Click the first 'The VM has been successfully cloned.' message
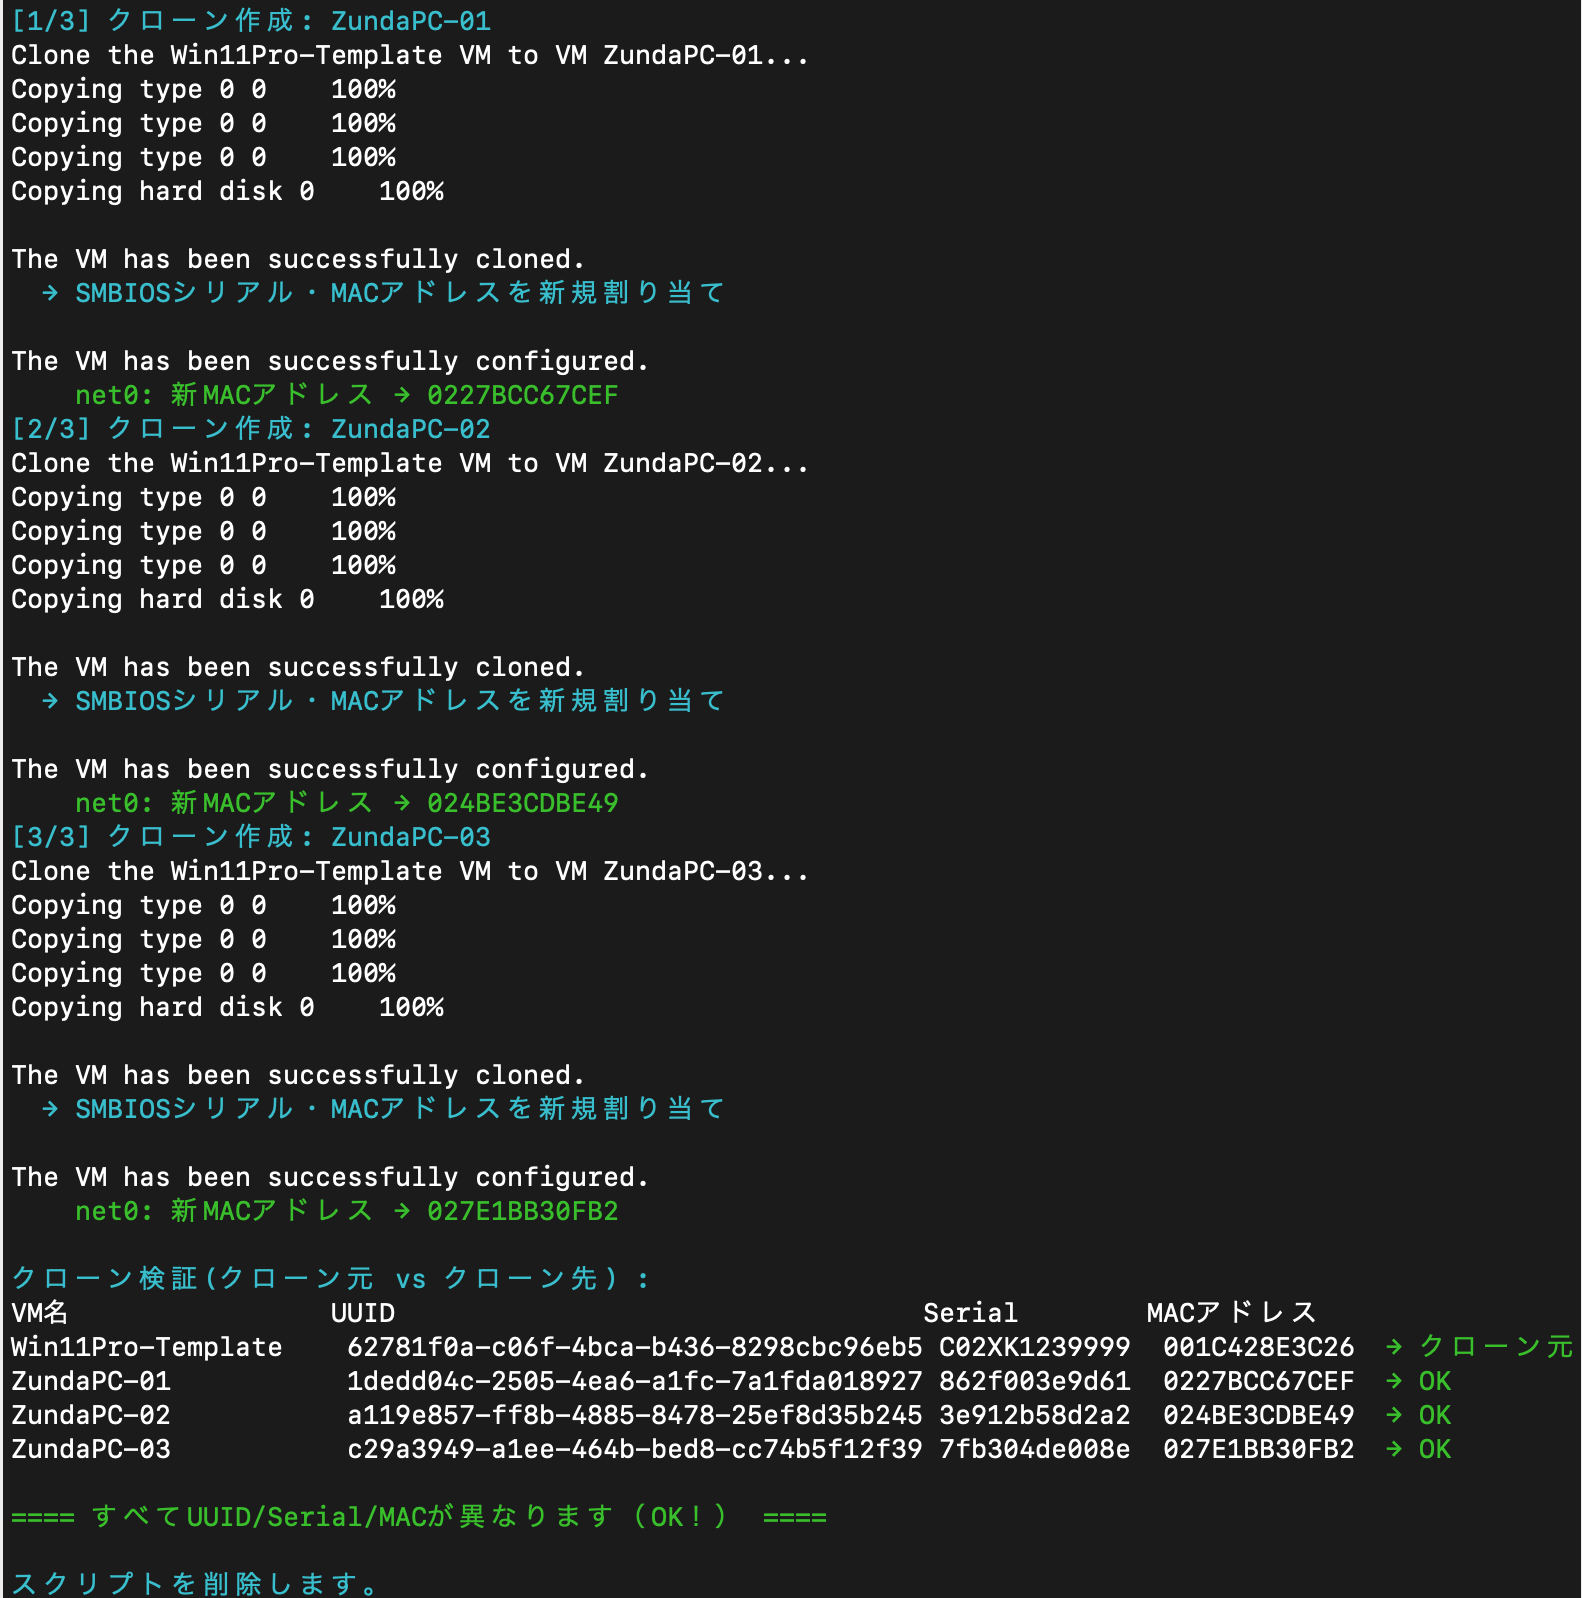The height and width of the screenshot is (1598, 1582). tap(298, 259)
